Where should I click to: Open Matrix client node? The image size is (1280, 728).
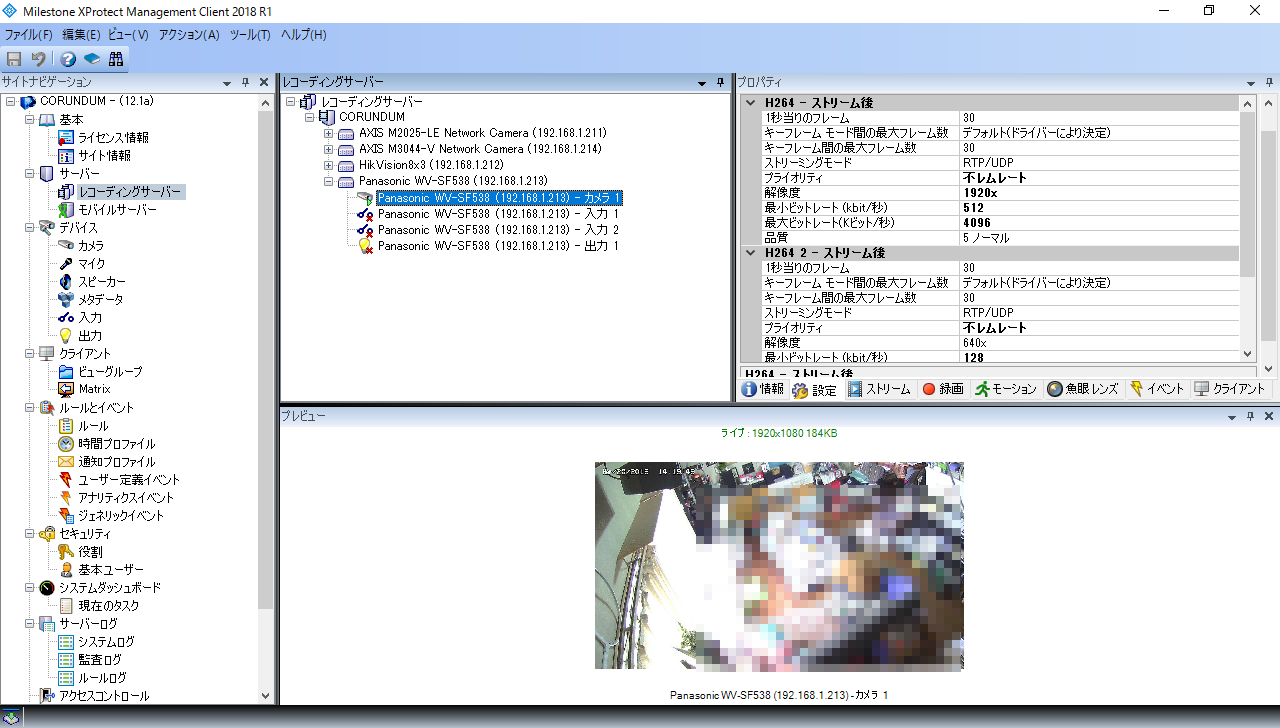[94, 389]
